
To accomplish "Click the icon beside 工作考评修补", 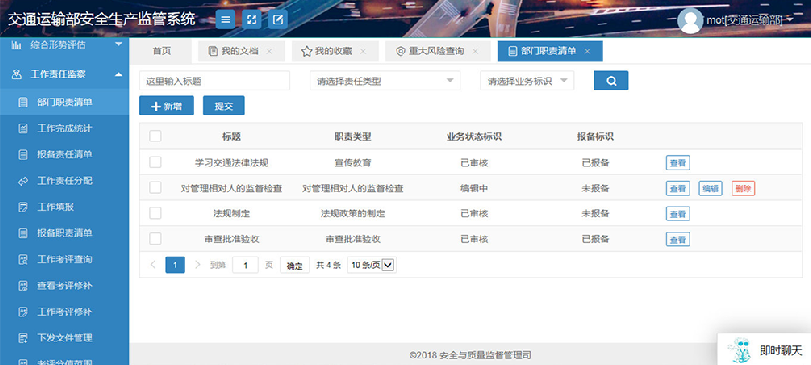I will (23, 312).
